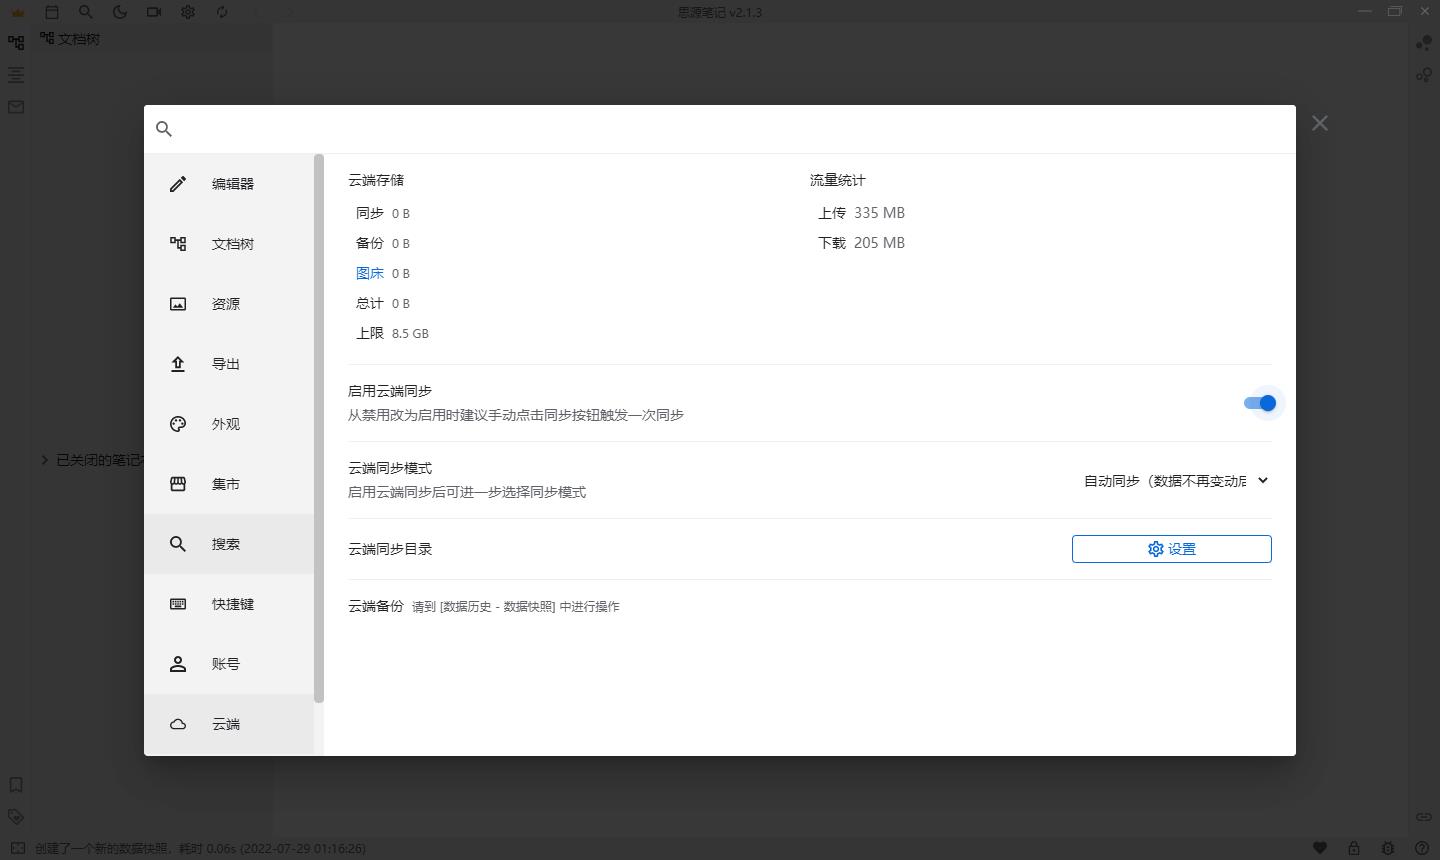Open the 图床 storage link
This screenshot has width=1440, height=860.
[370, 272]
